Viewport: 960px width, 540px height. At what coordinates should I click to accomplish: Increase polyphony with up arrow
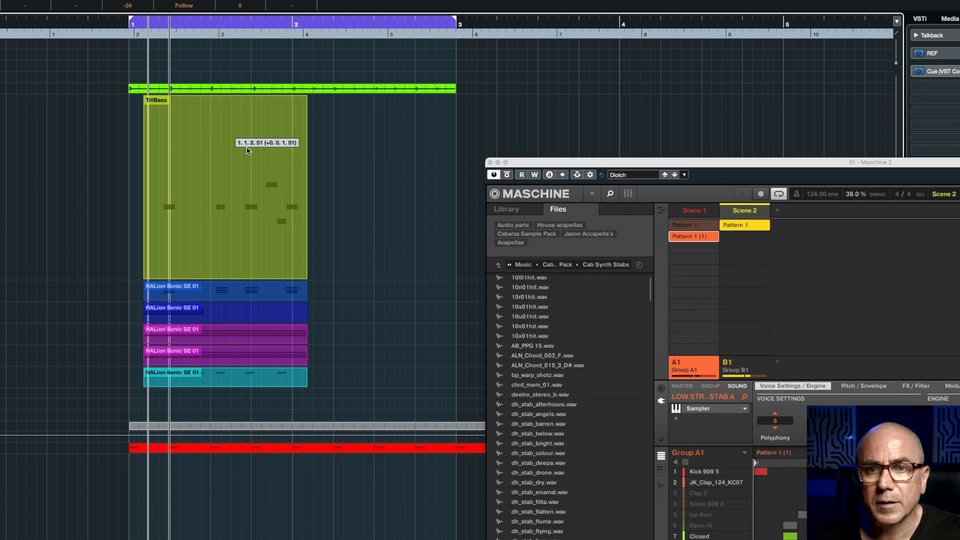tap(775, 414)
